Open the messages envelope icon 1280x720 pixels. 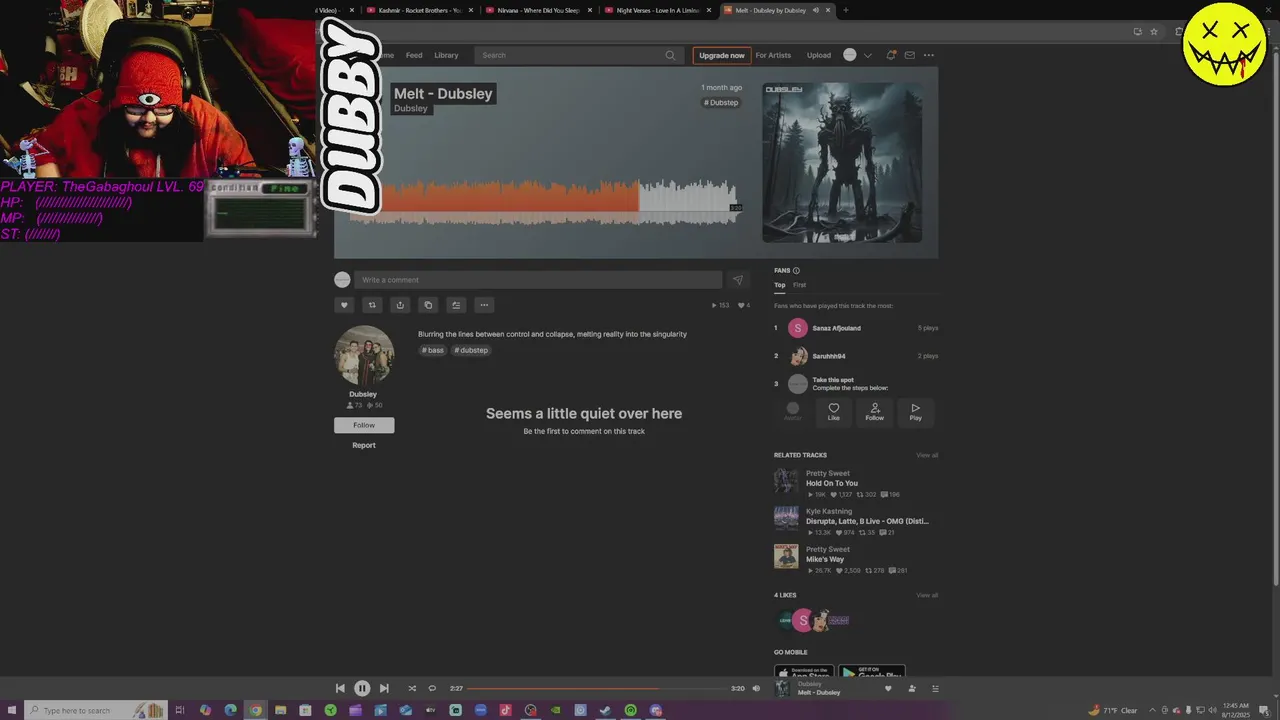909,55
